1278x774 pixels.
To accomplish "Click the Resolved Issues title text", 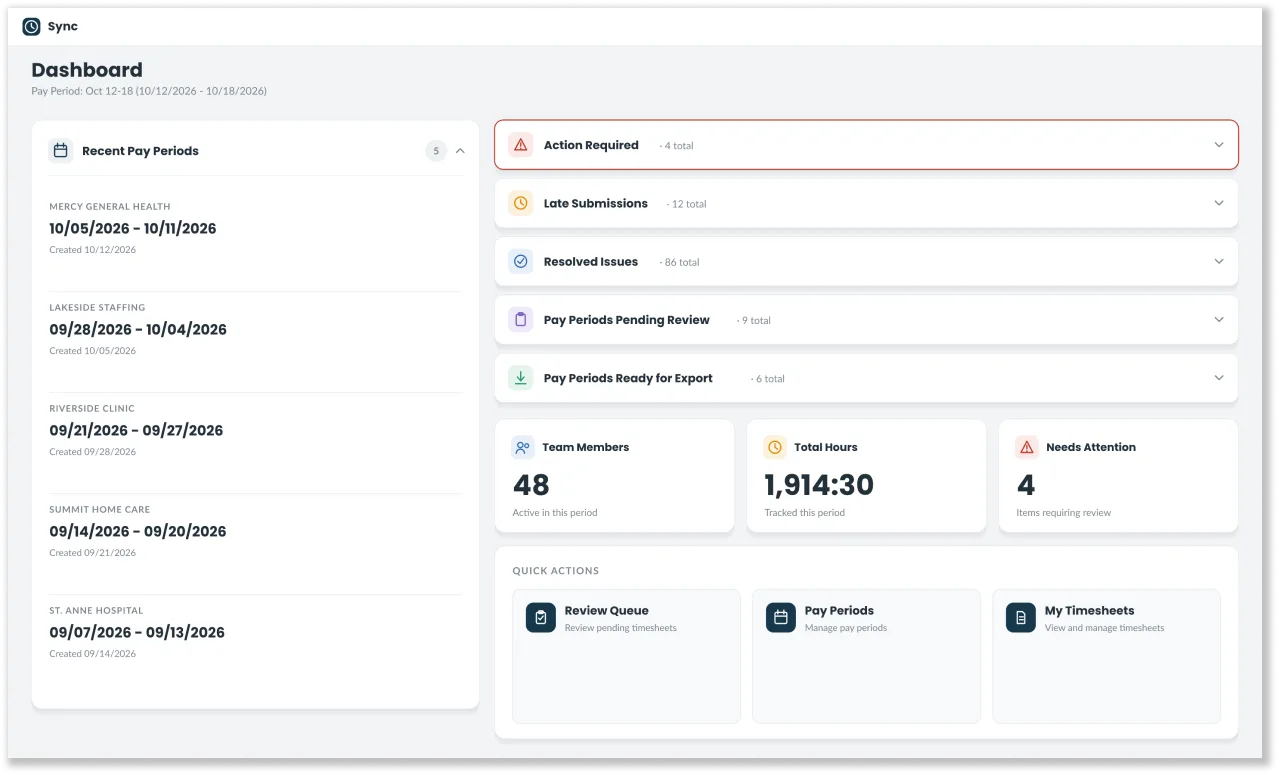I will [591, 262].
